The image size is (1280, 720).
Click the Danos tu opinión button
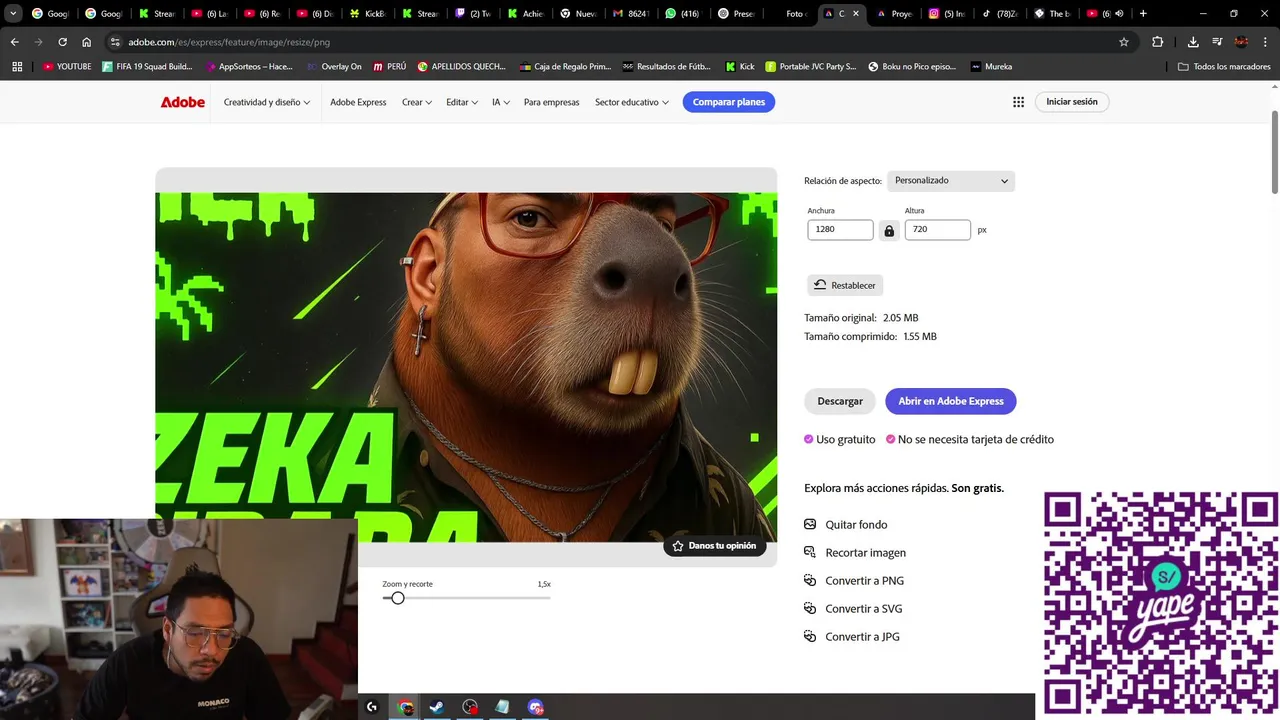tap(715, 546)
